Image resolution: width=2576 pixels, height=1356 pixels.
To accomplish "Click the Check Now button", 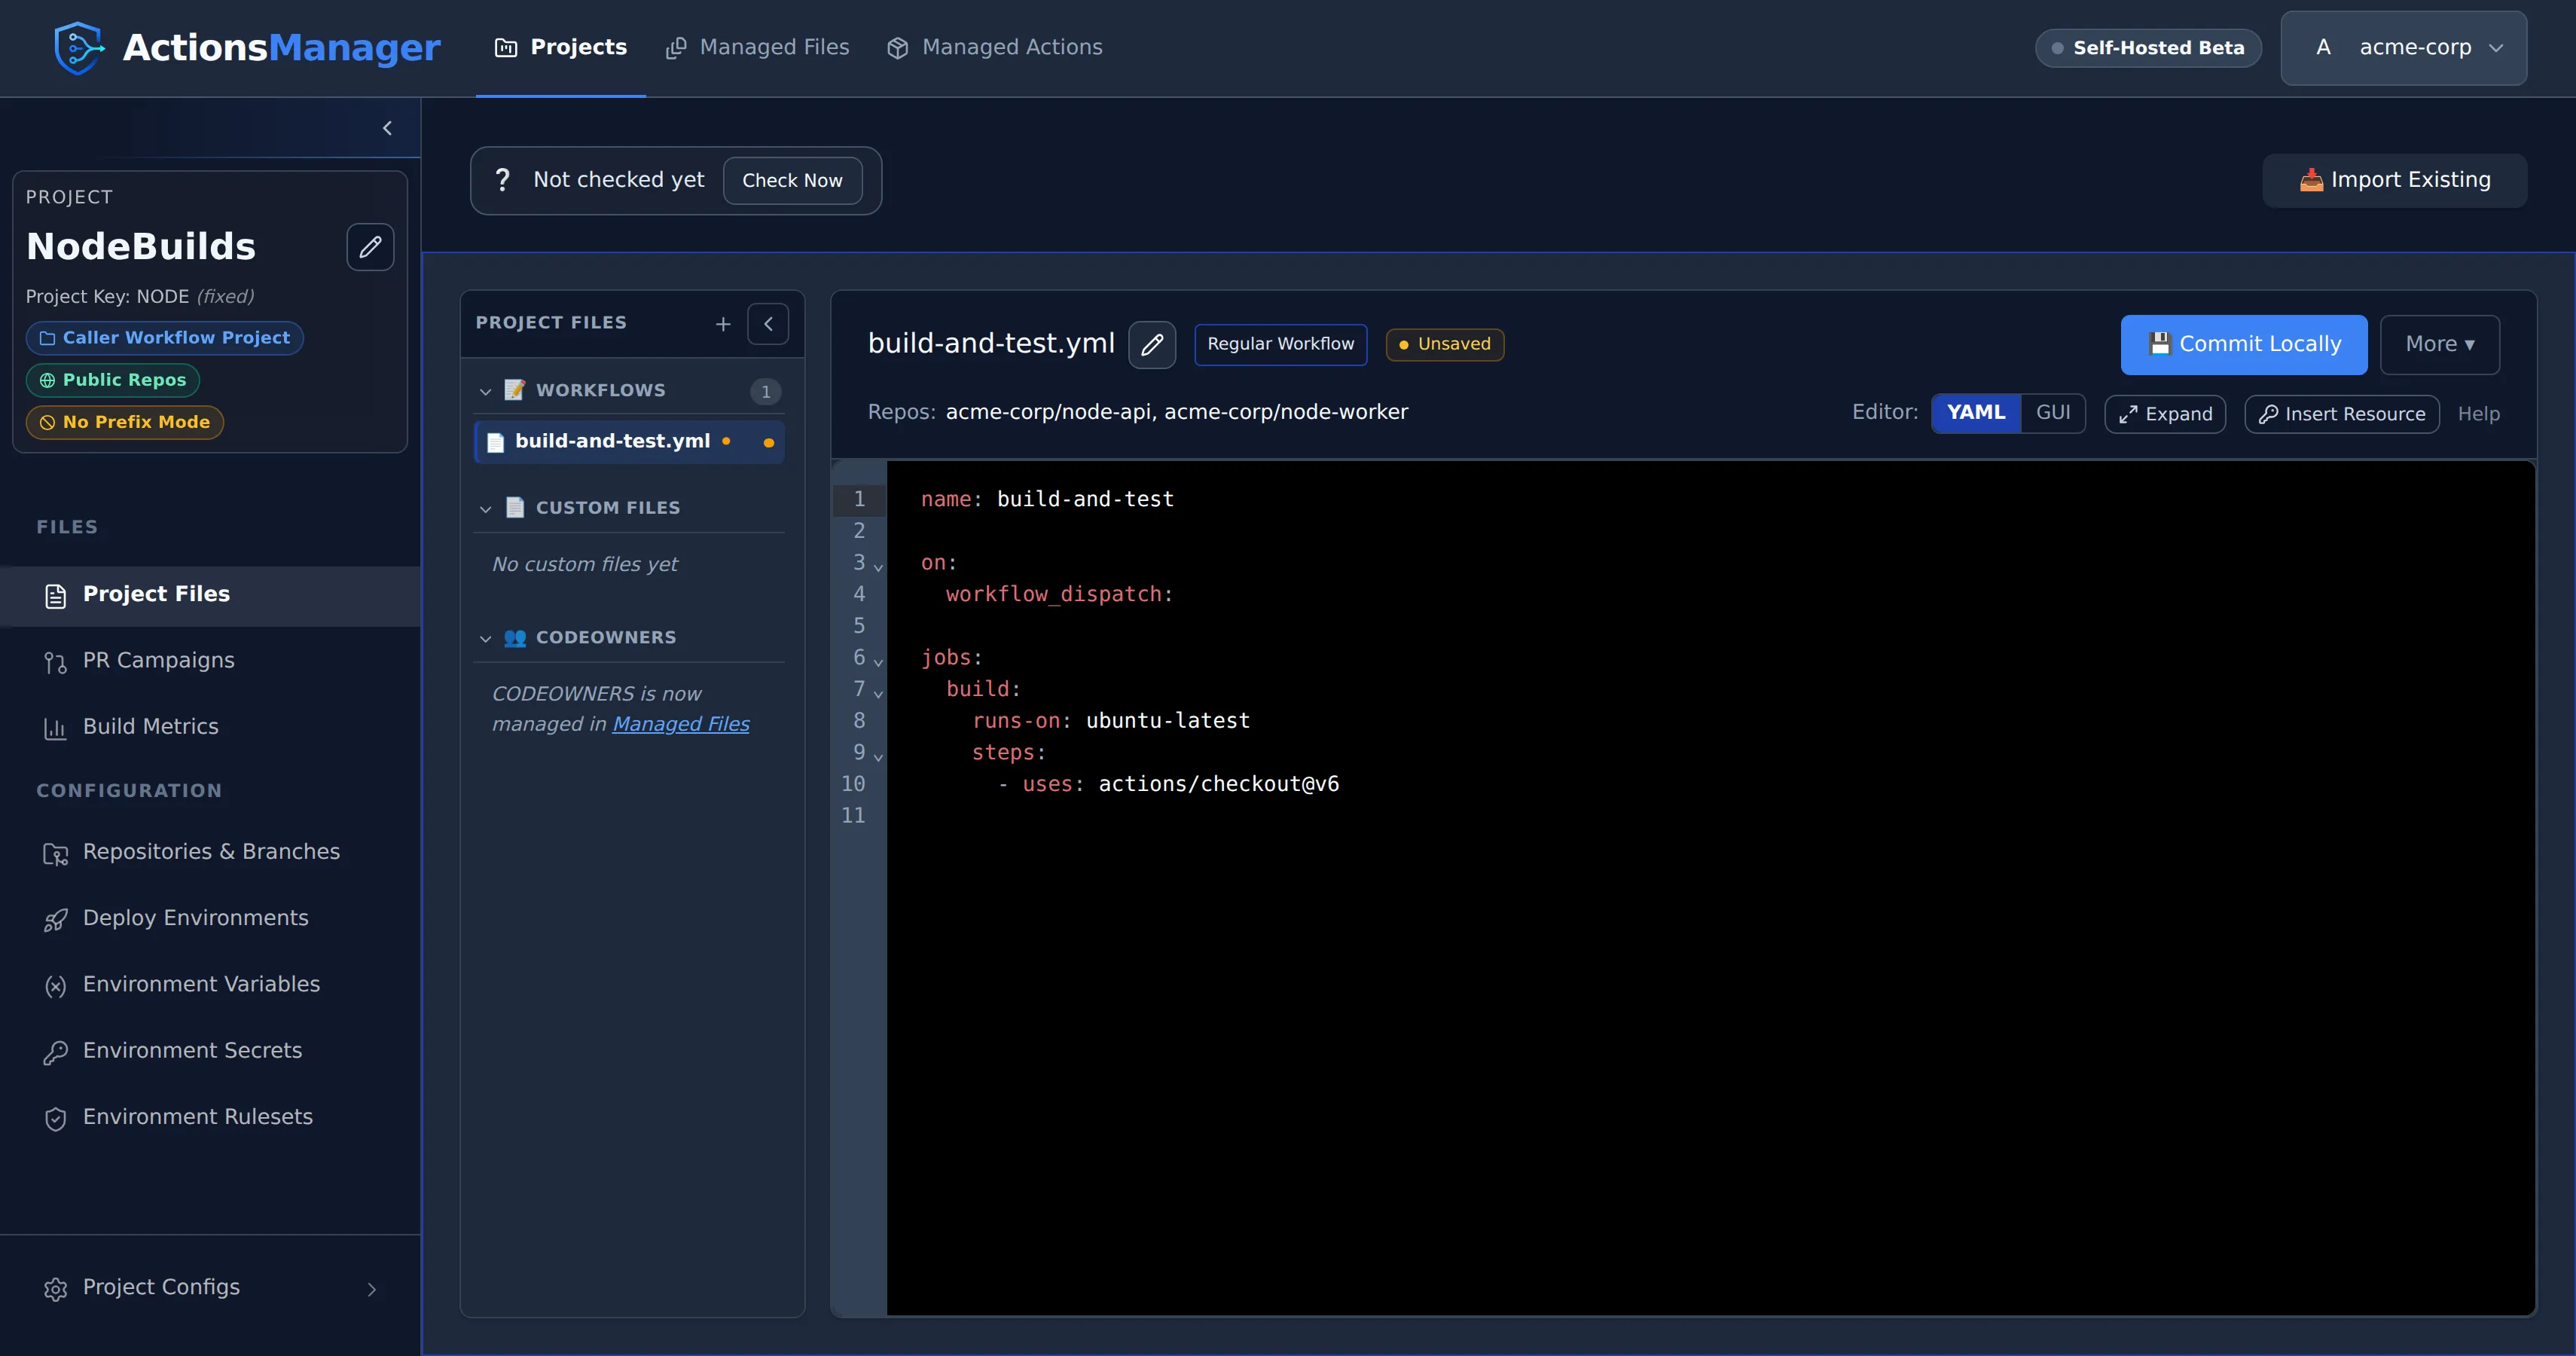I will coord(792,181).
